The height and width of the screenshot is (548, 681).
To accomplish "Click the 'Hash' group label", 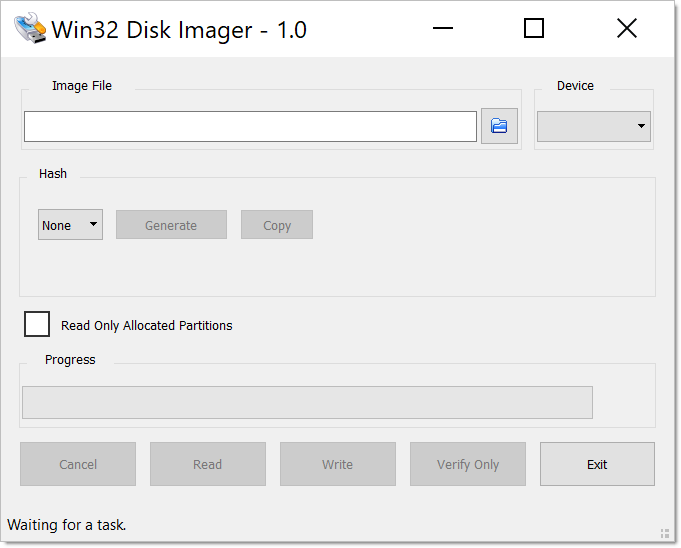I will (x=53, y=174).
